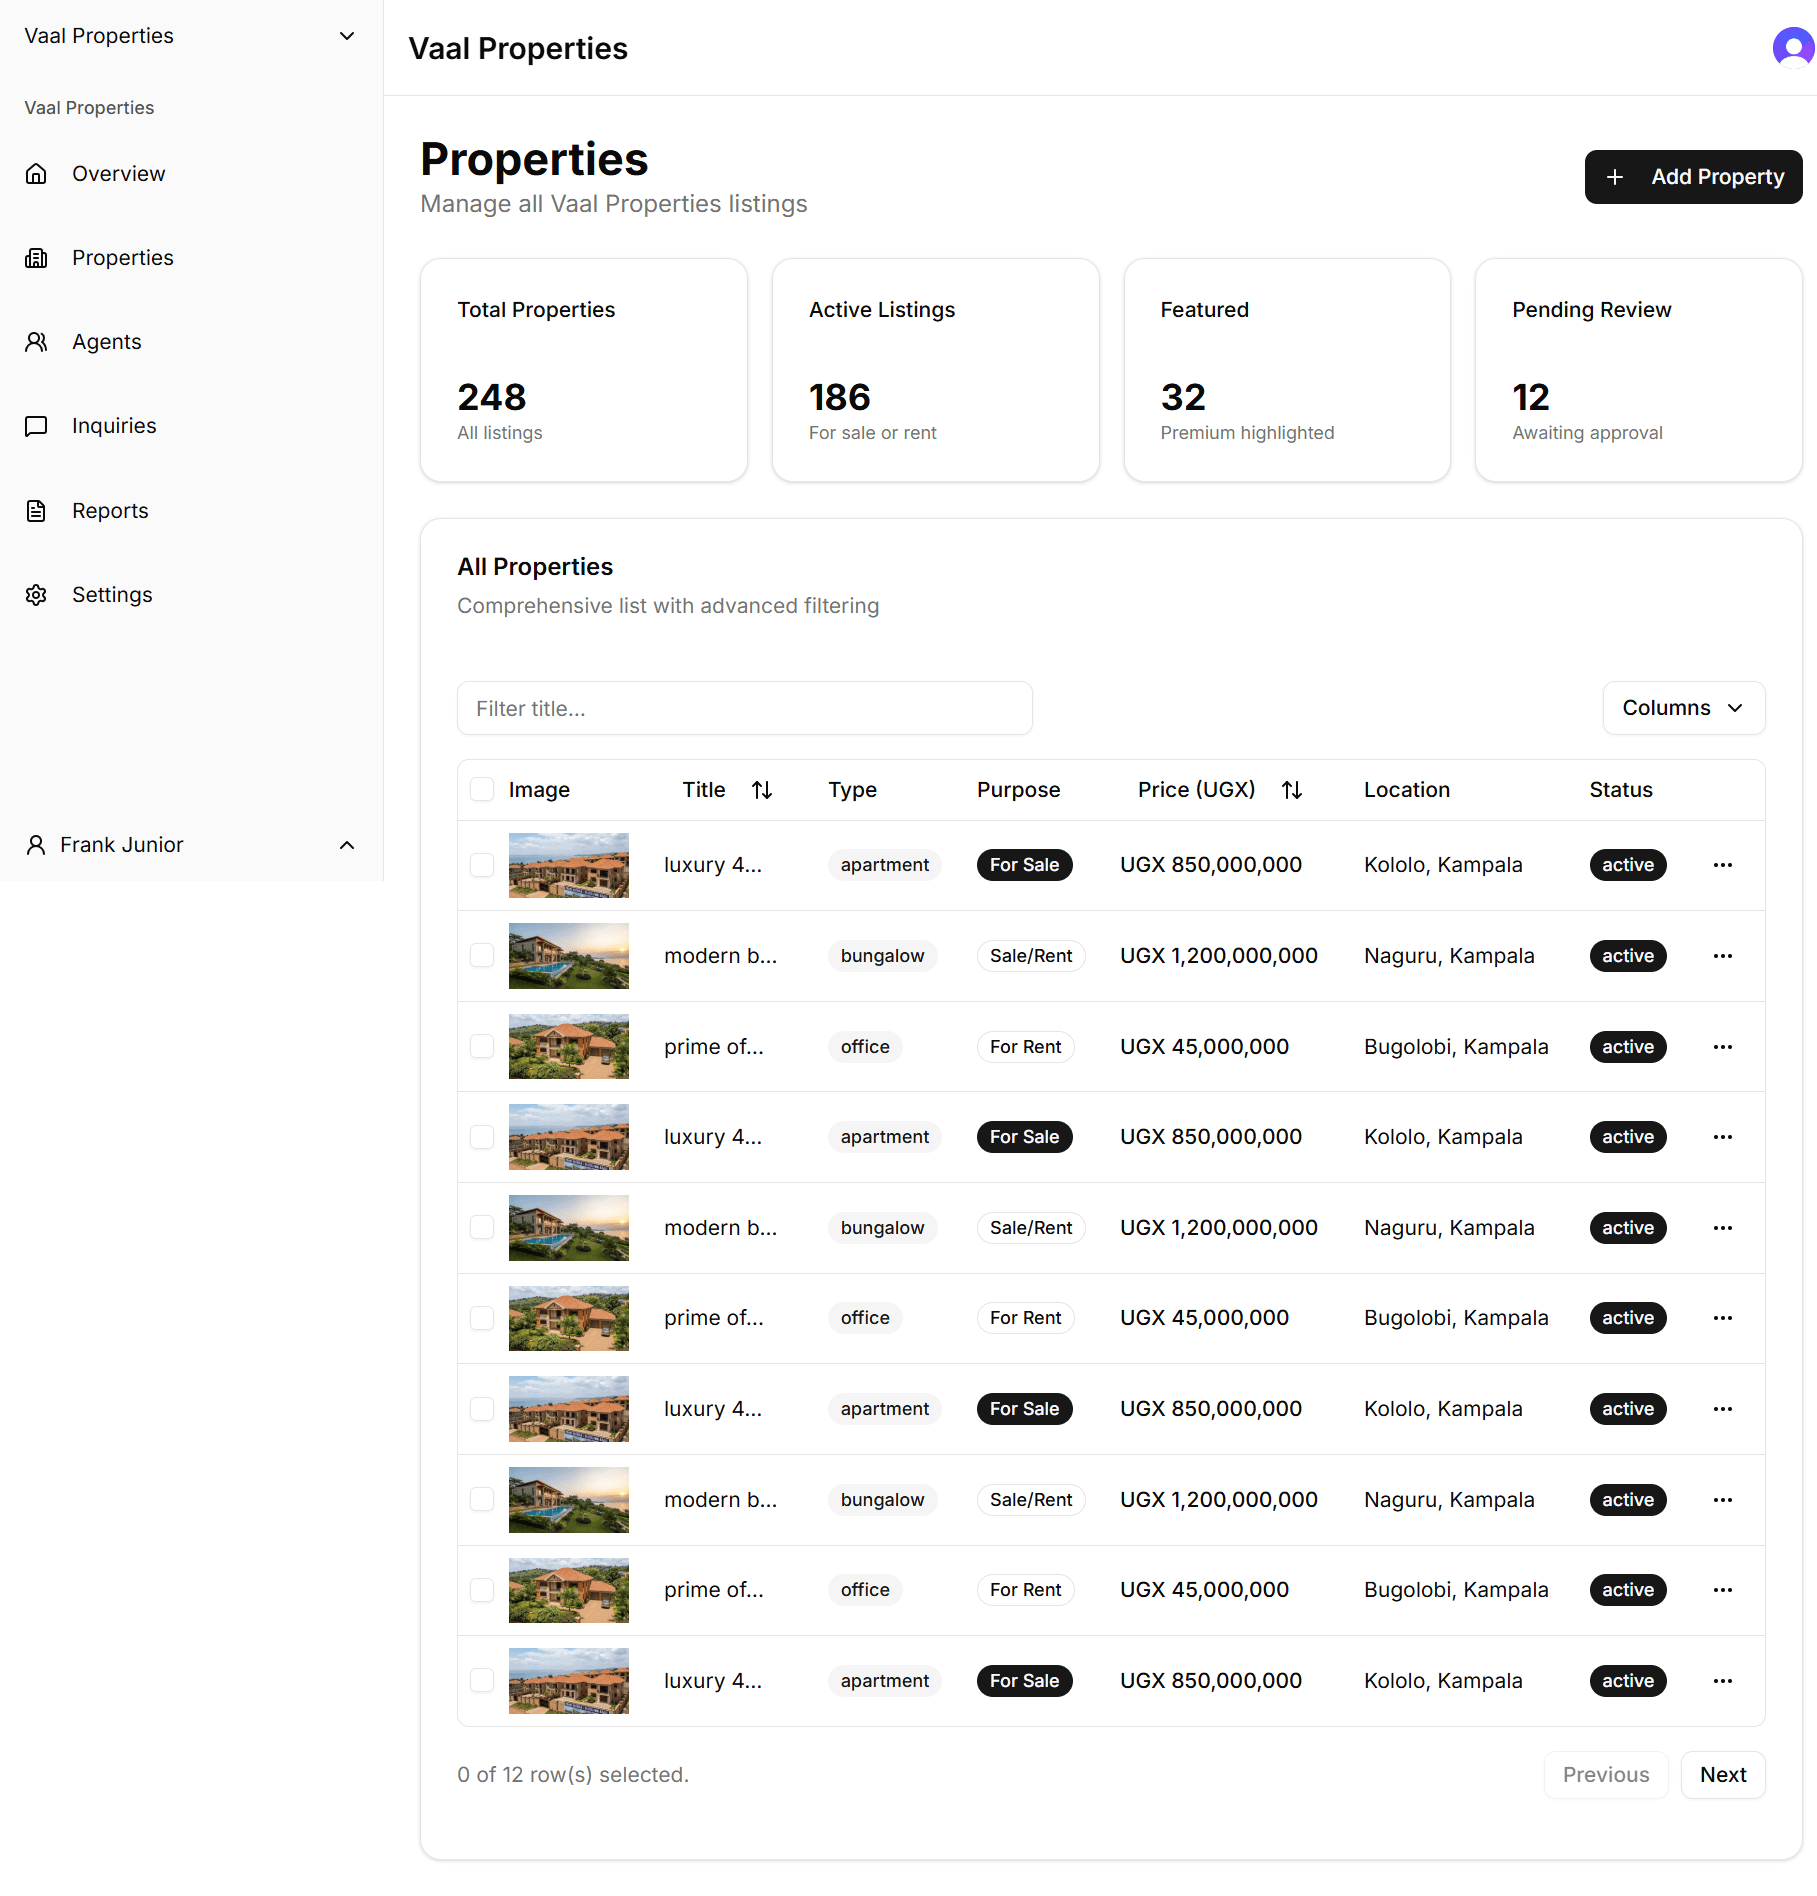Go to Overview in the sidebar

click(118, 174)
